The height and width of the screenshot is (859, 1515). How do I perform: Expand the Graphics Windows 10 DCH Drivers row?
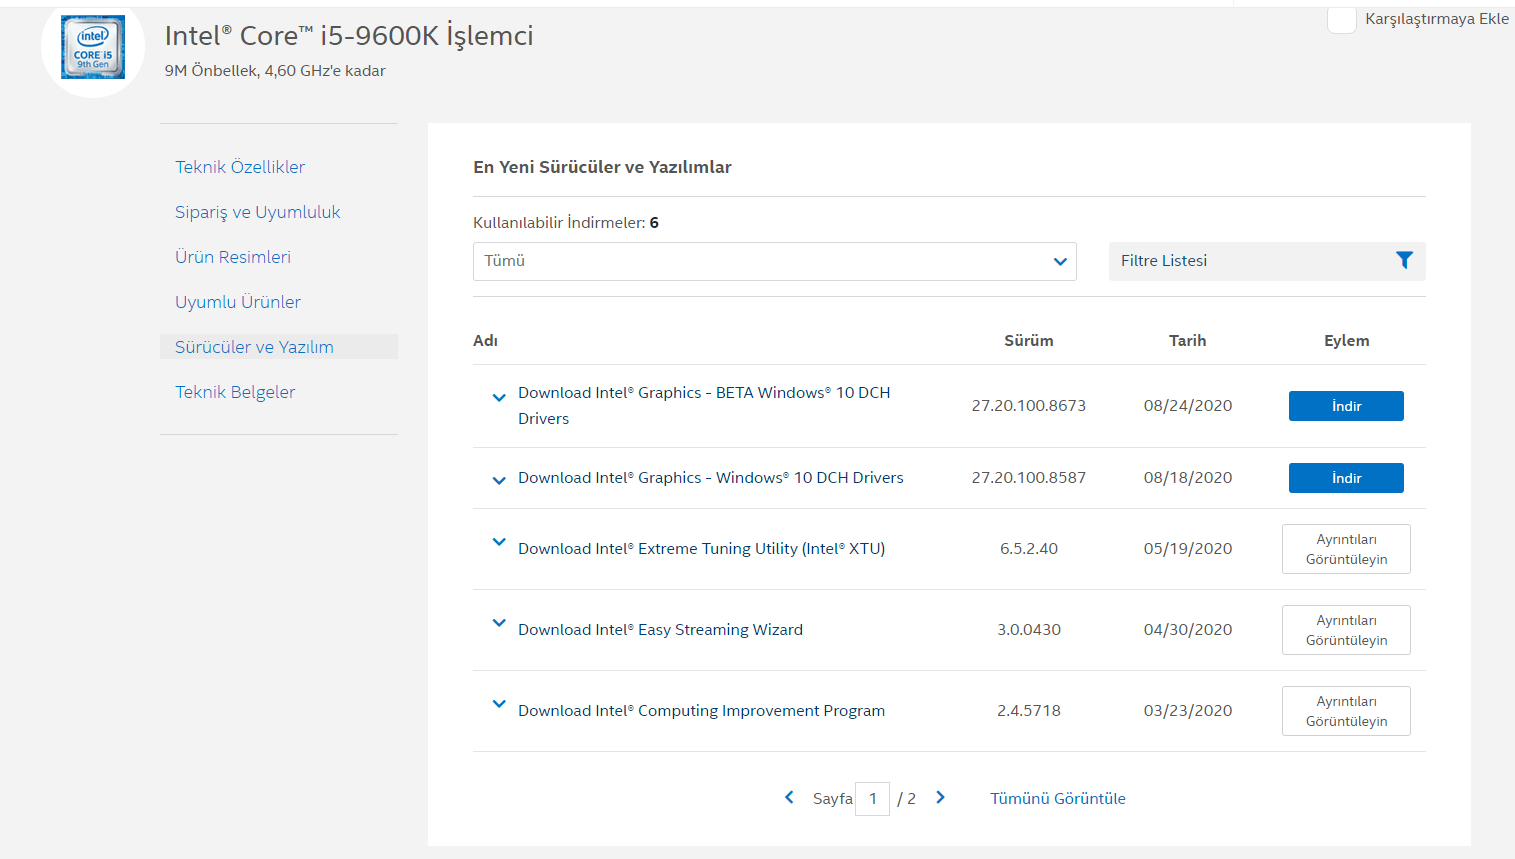pyautogui.click(x=499, y=481)
